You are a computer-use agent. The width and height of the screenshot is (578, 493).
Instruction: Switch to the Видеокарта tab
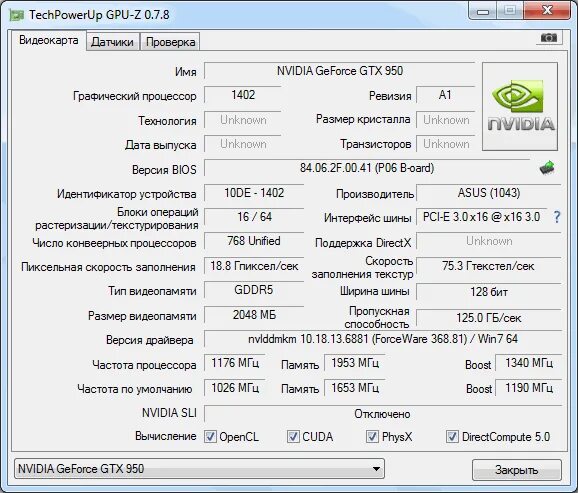[x=49, y=40]
